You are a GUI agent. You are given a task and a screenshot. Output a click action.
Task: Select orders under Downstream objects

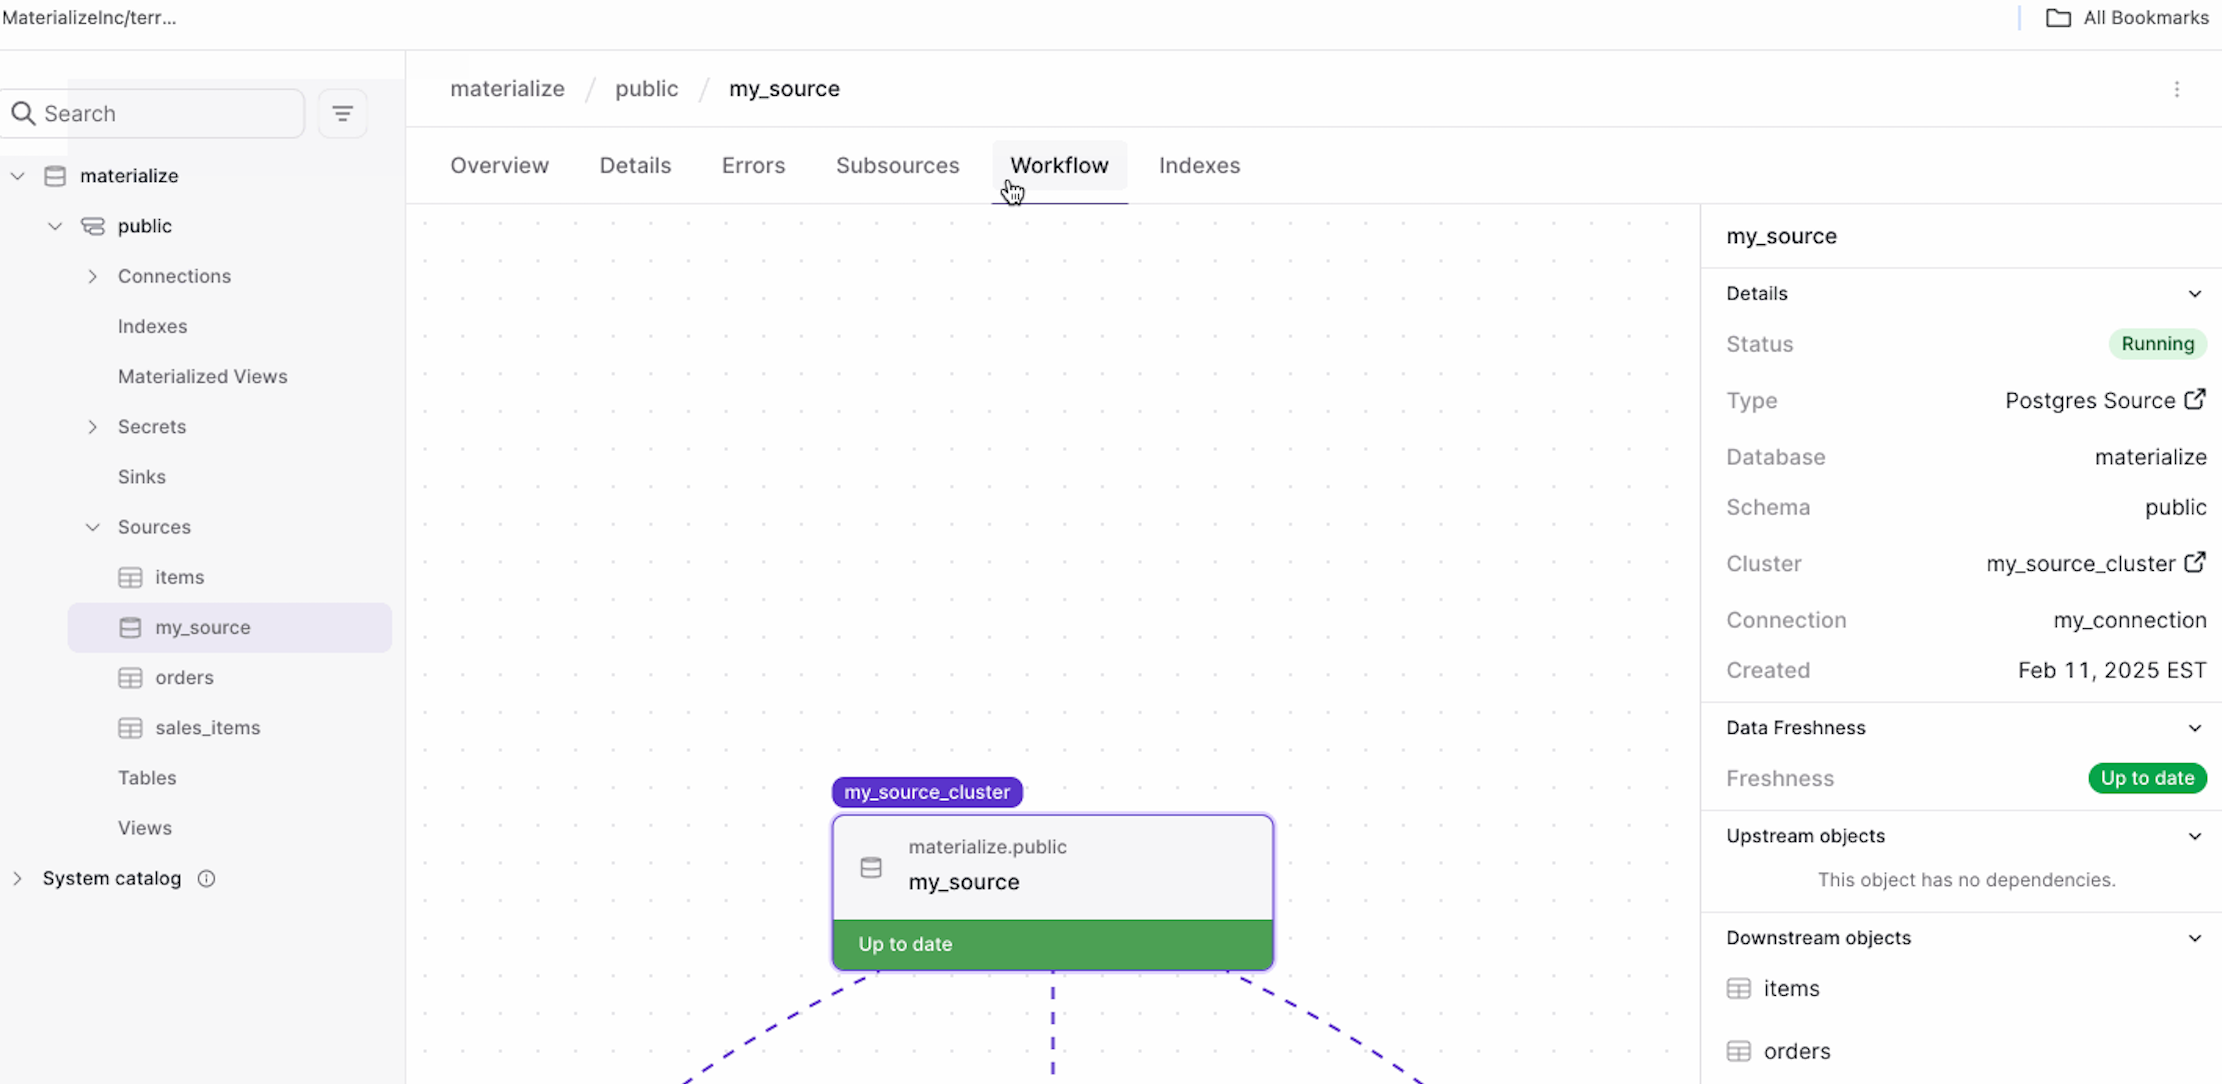tap(1797, 1051)
